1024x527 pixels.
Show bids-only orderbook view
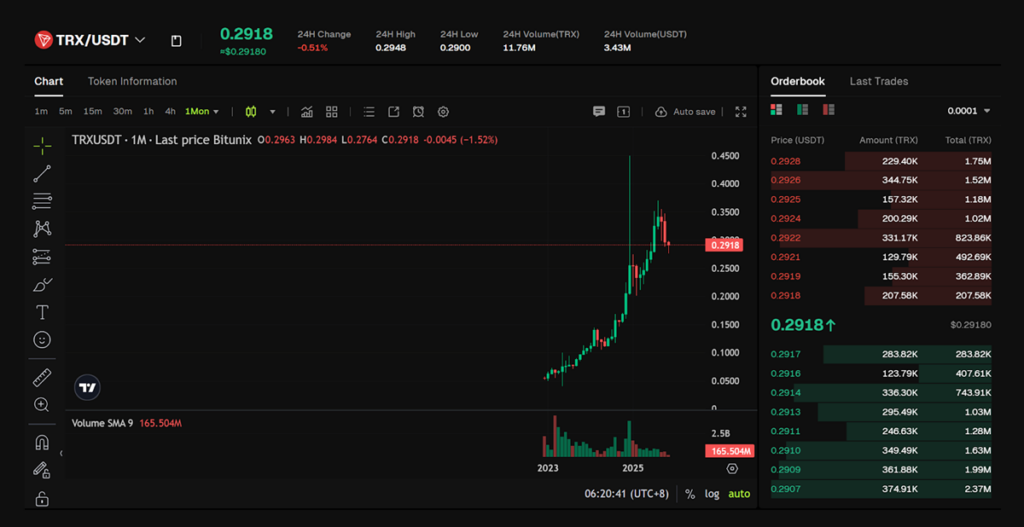[x=803, y=110]
